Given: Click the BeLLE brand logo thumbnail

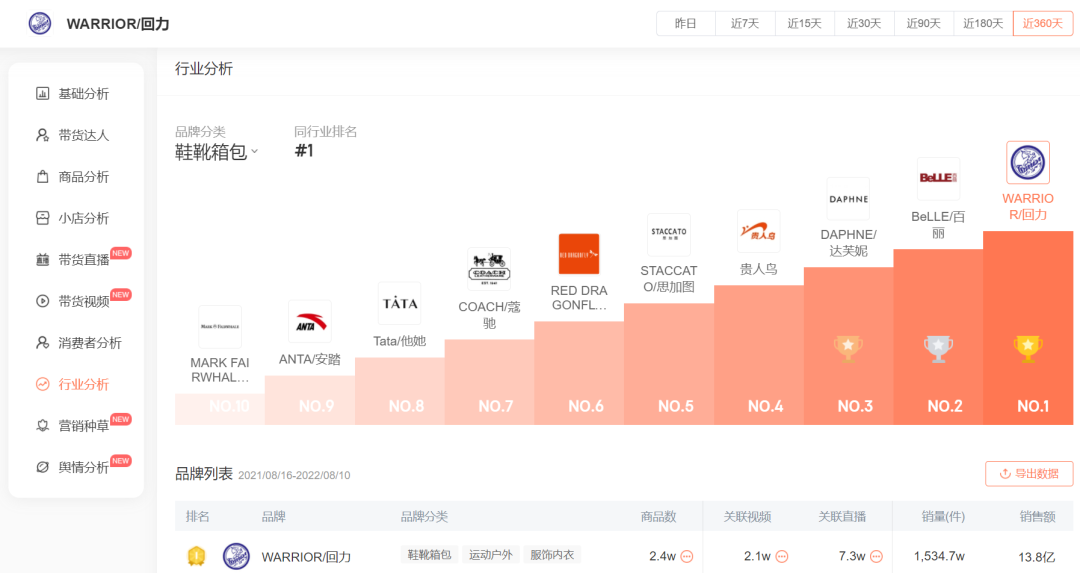Looking at the screenshot, I should (938, 178).
